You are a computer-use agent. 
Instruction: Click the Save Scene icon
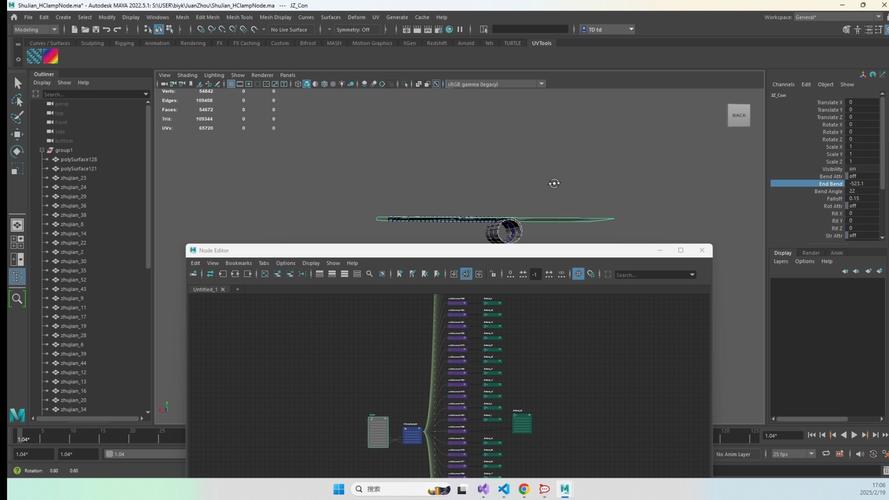(x=95, y=29)
